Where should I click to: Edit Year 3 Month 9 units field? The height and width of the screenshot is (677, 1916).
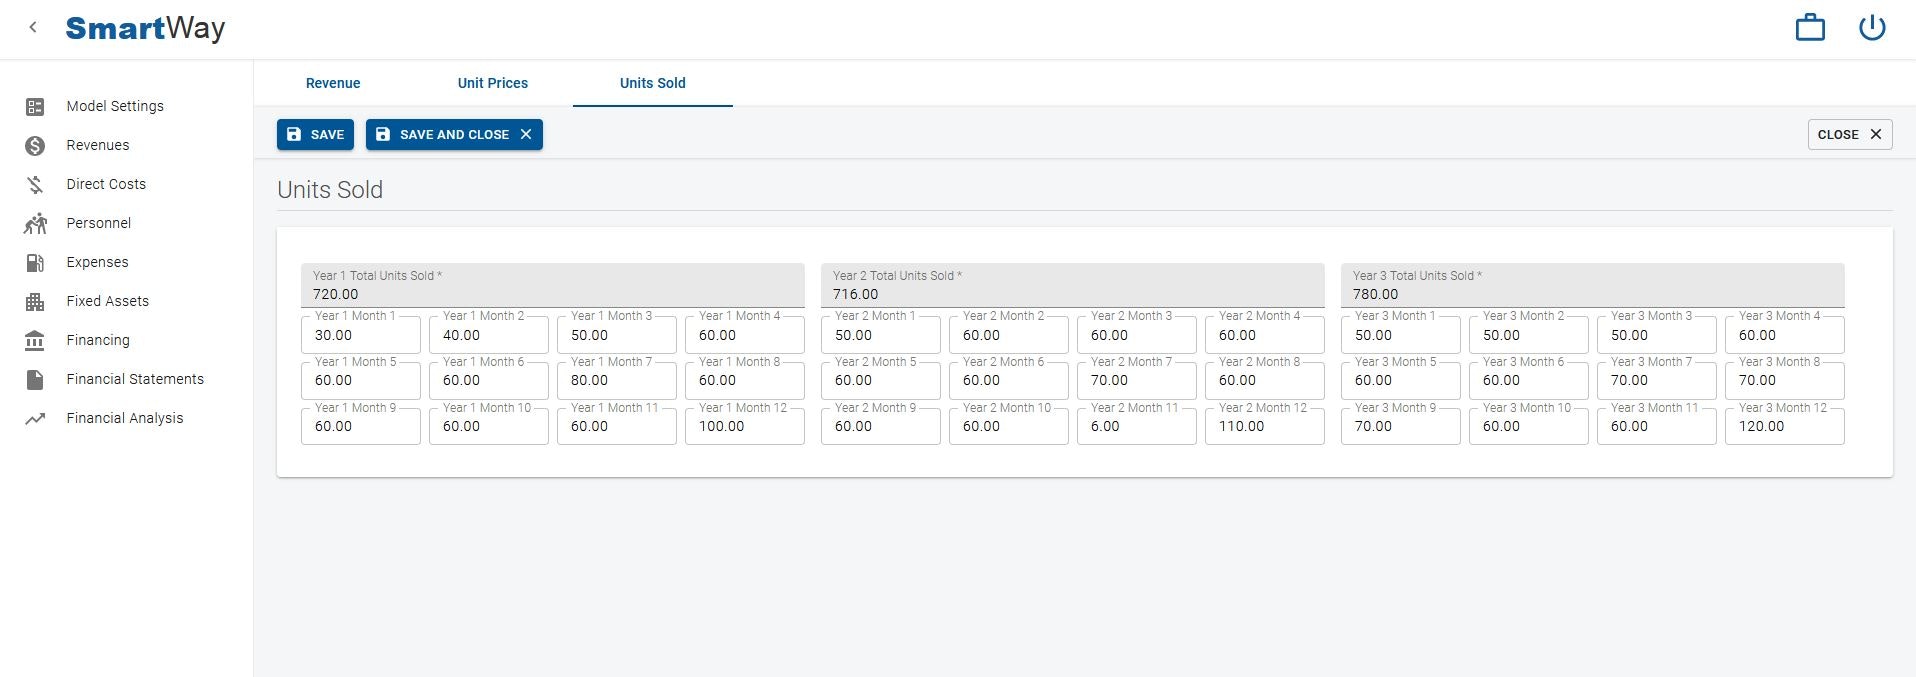click(1401, 426)
